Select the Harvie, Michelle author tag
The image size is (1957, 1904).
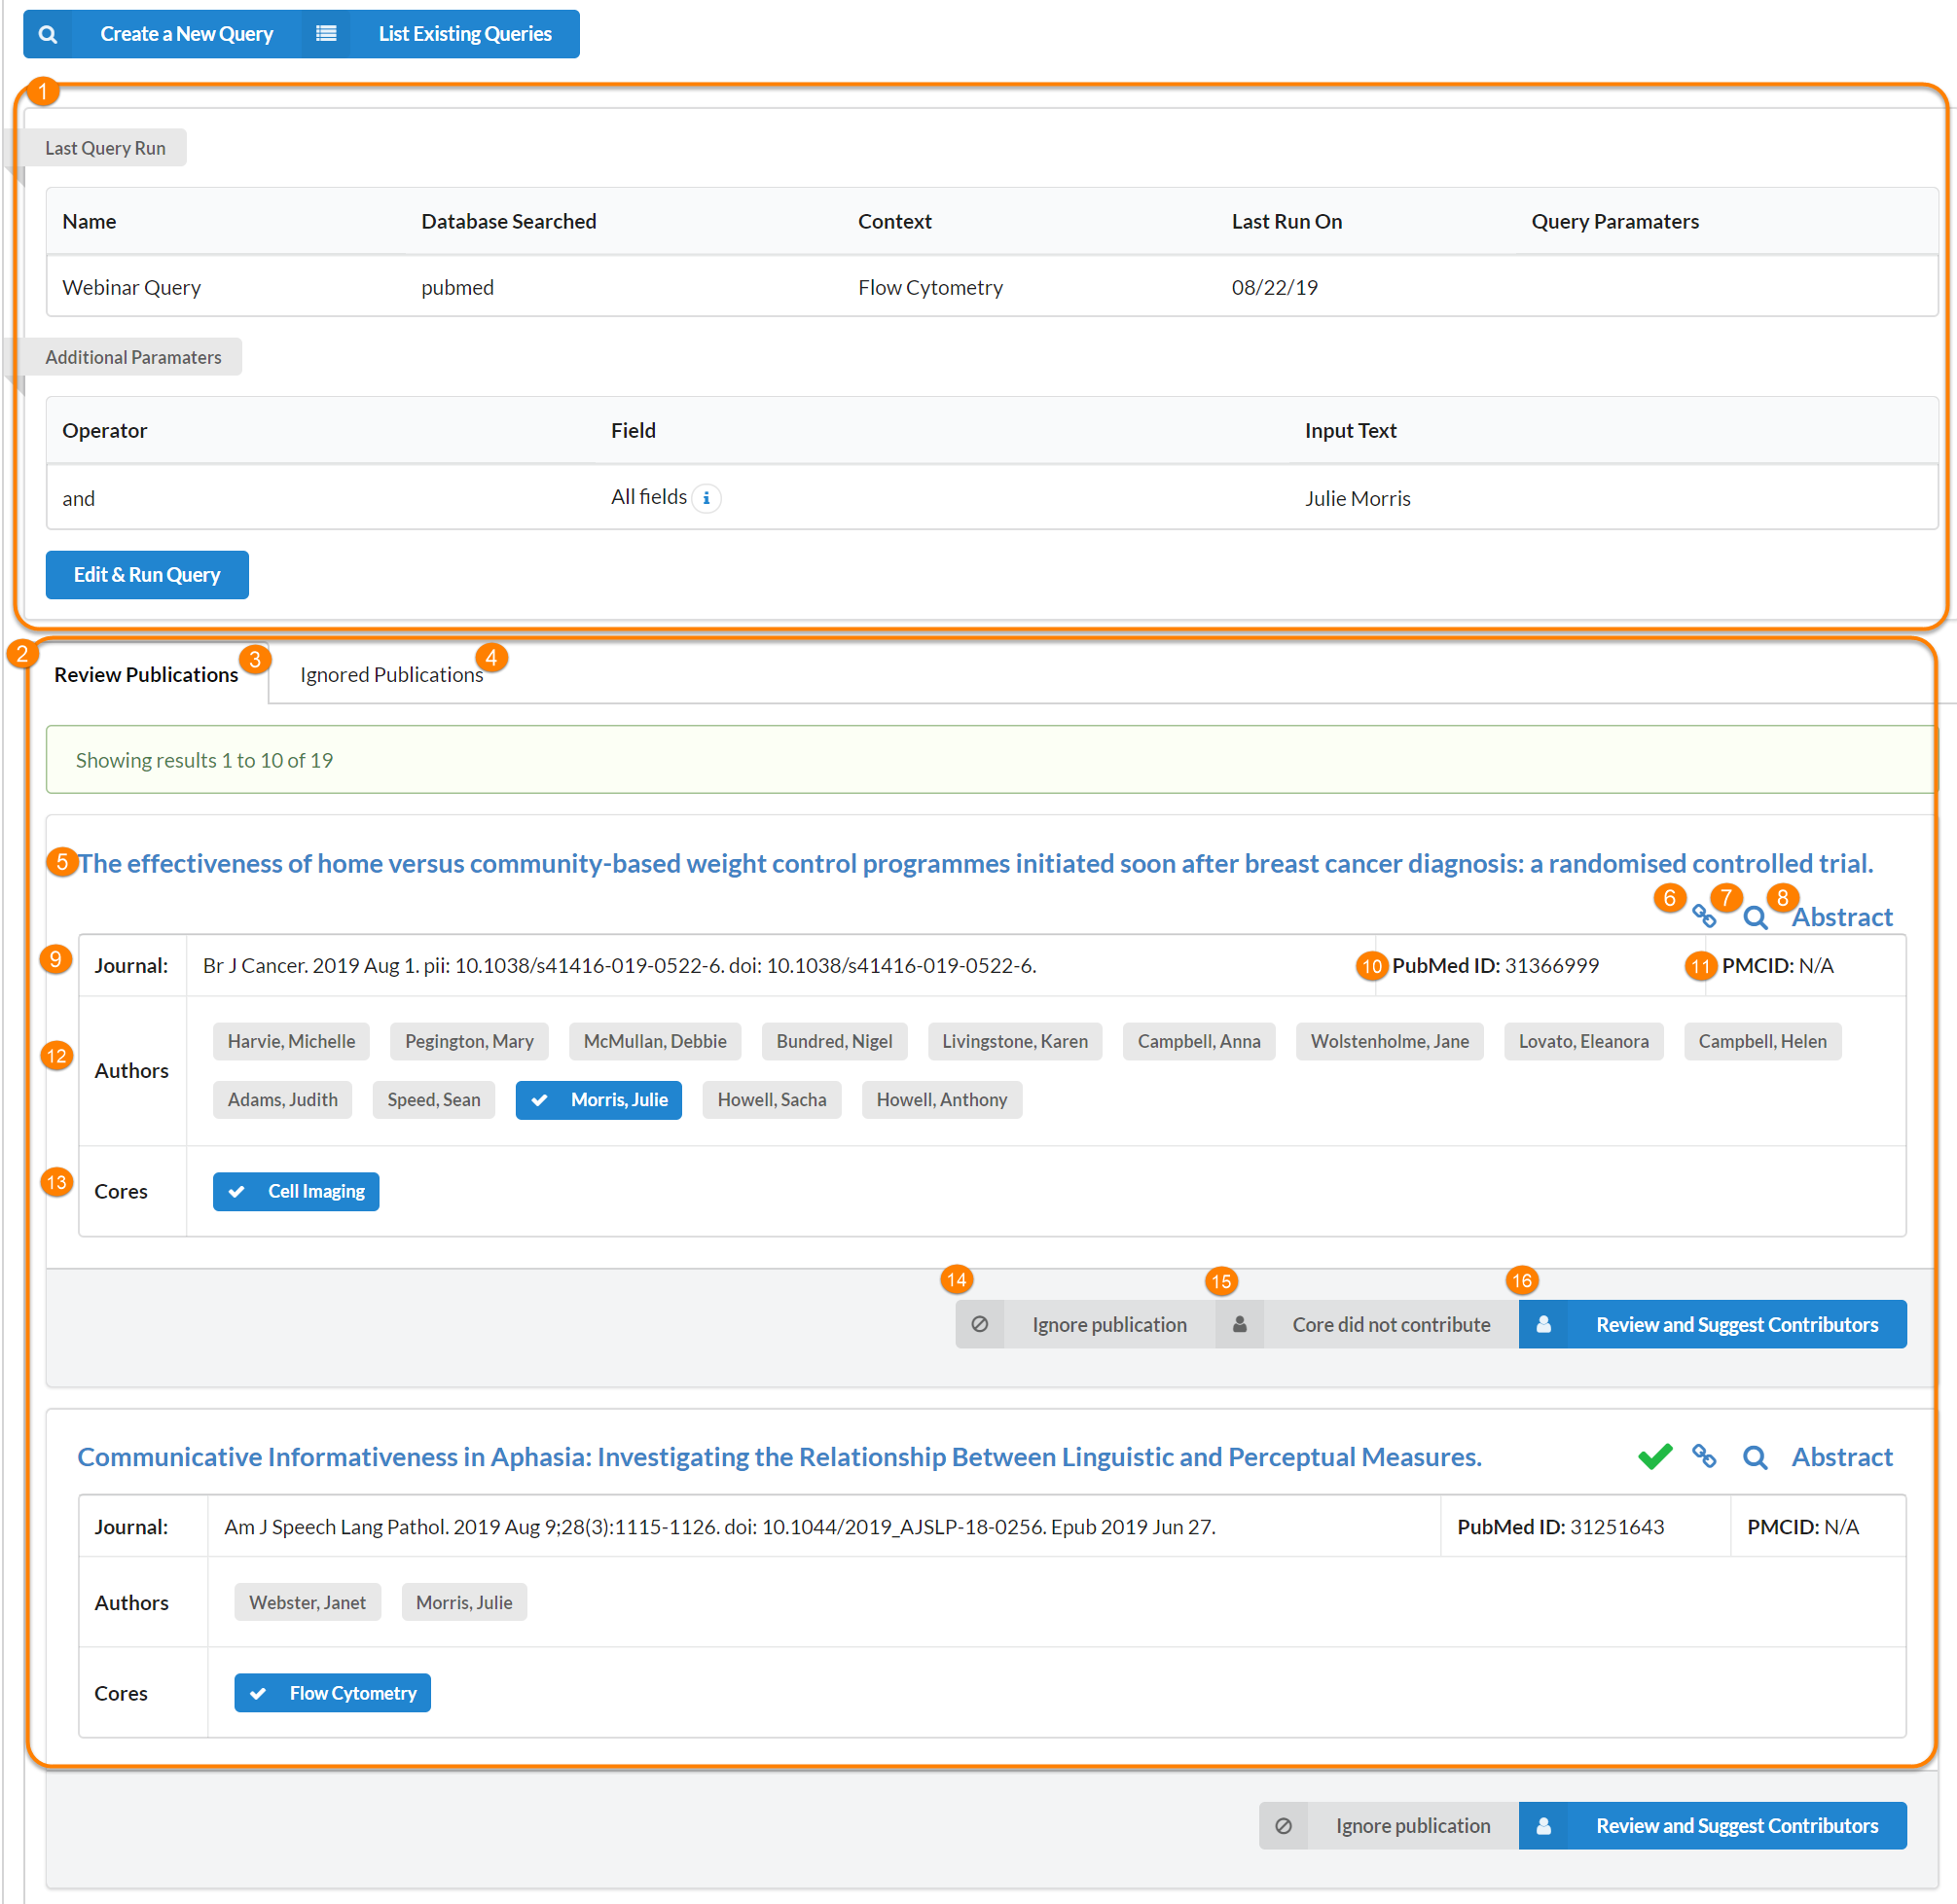(x=291, y=1041)
